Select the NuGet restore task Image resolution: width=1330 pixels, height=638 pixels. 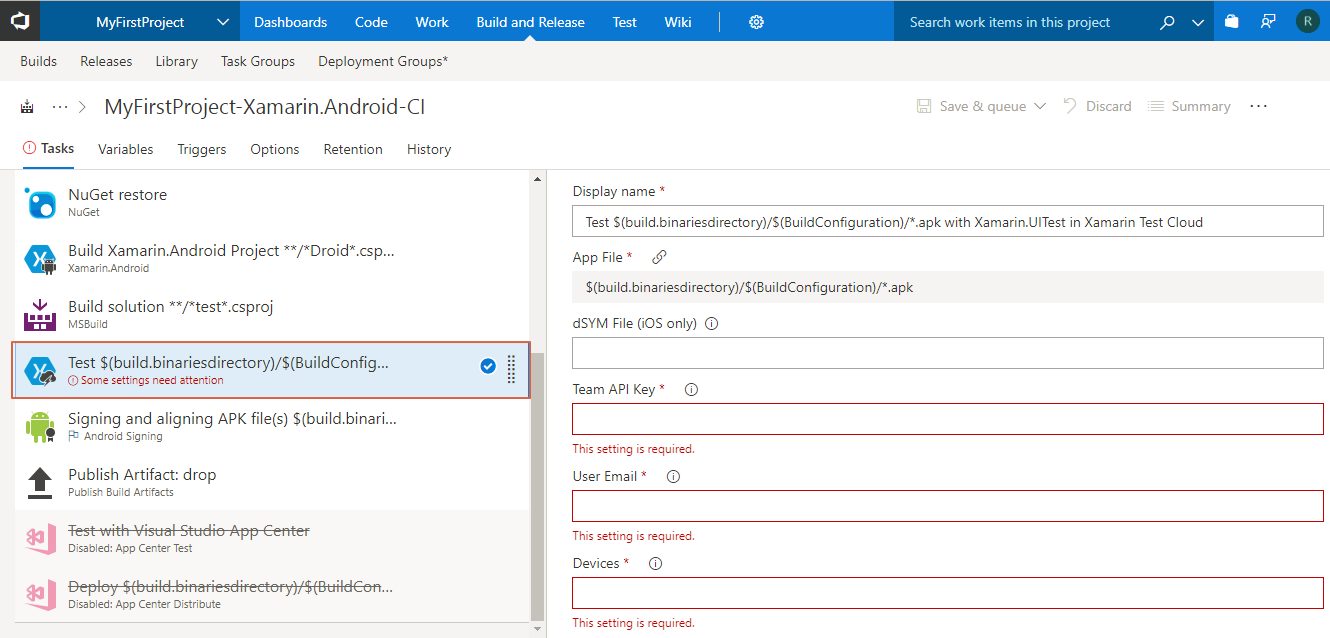tap(270, 202)
